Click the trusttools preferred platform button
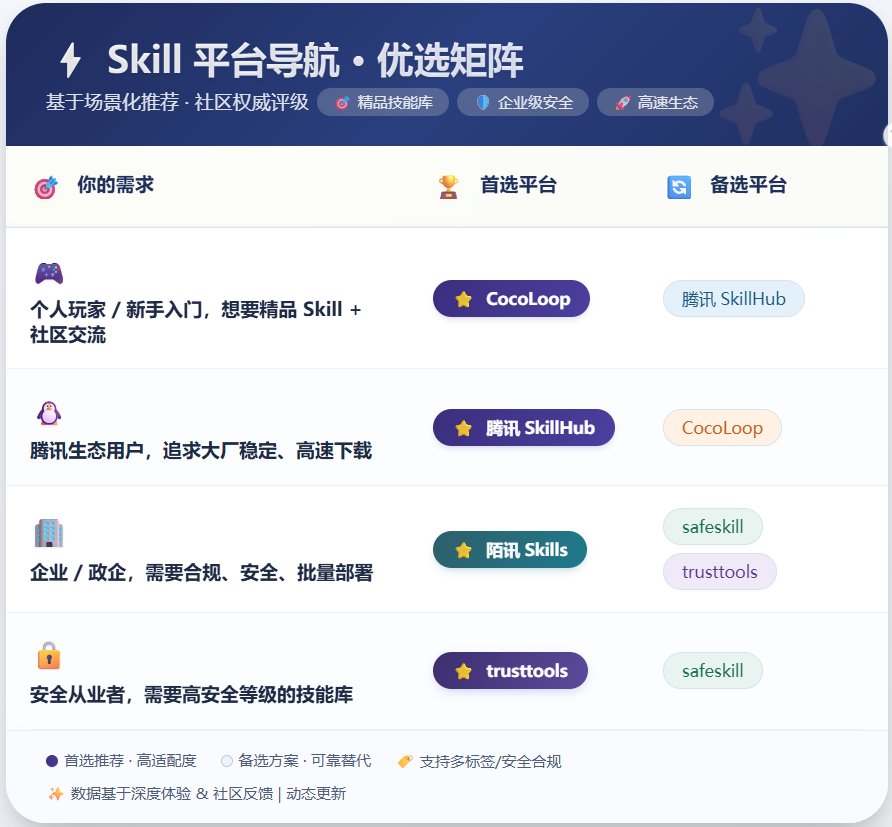The image size is (892, 827). [510, 670]
